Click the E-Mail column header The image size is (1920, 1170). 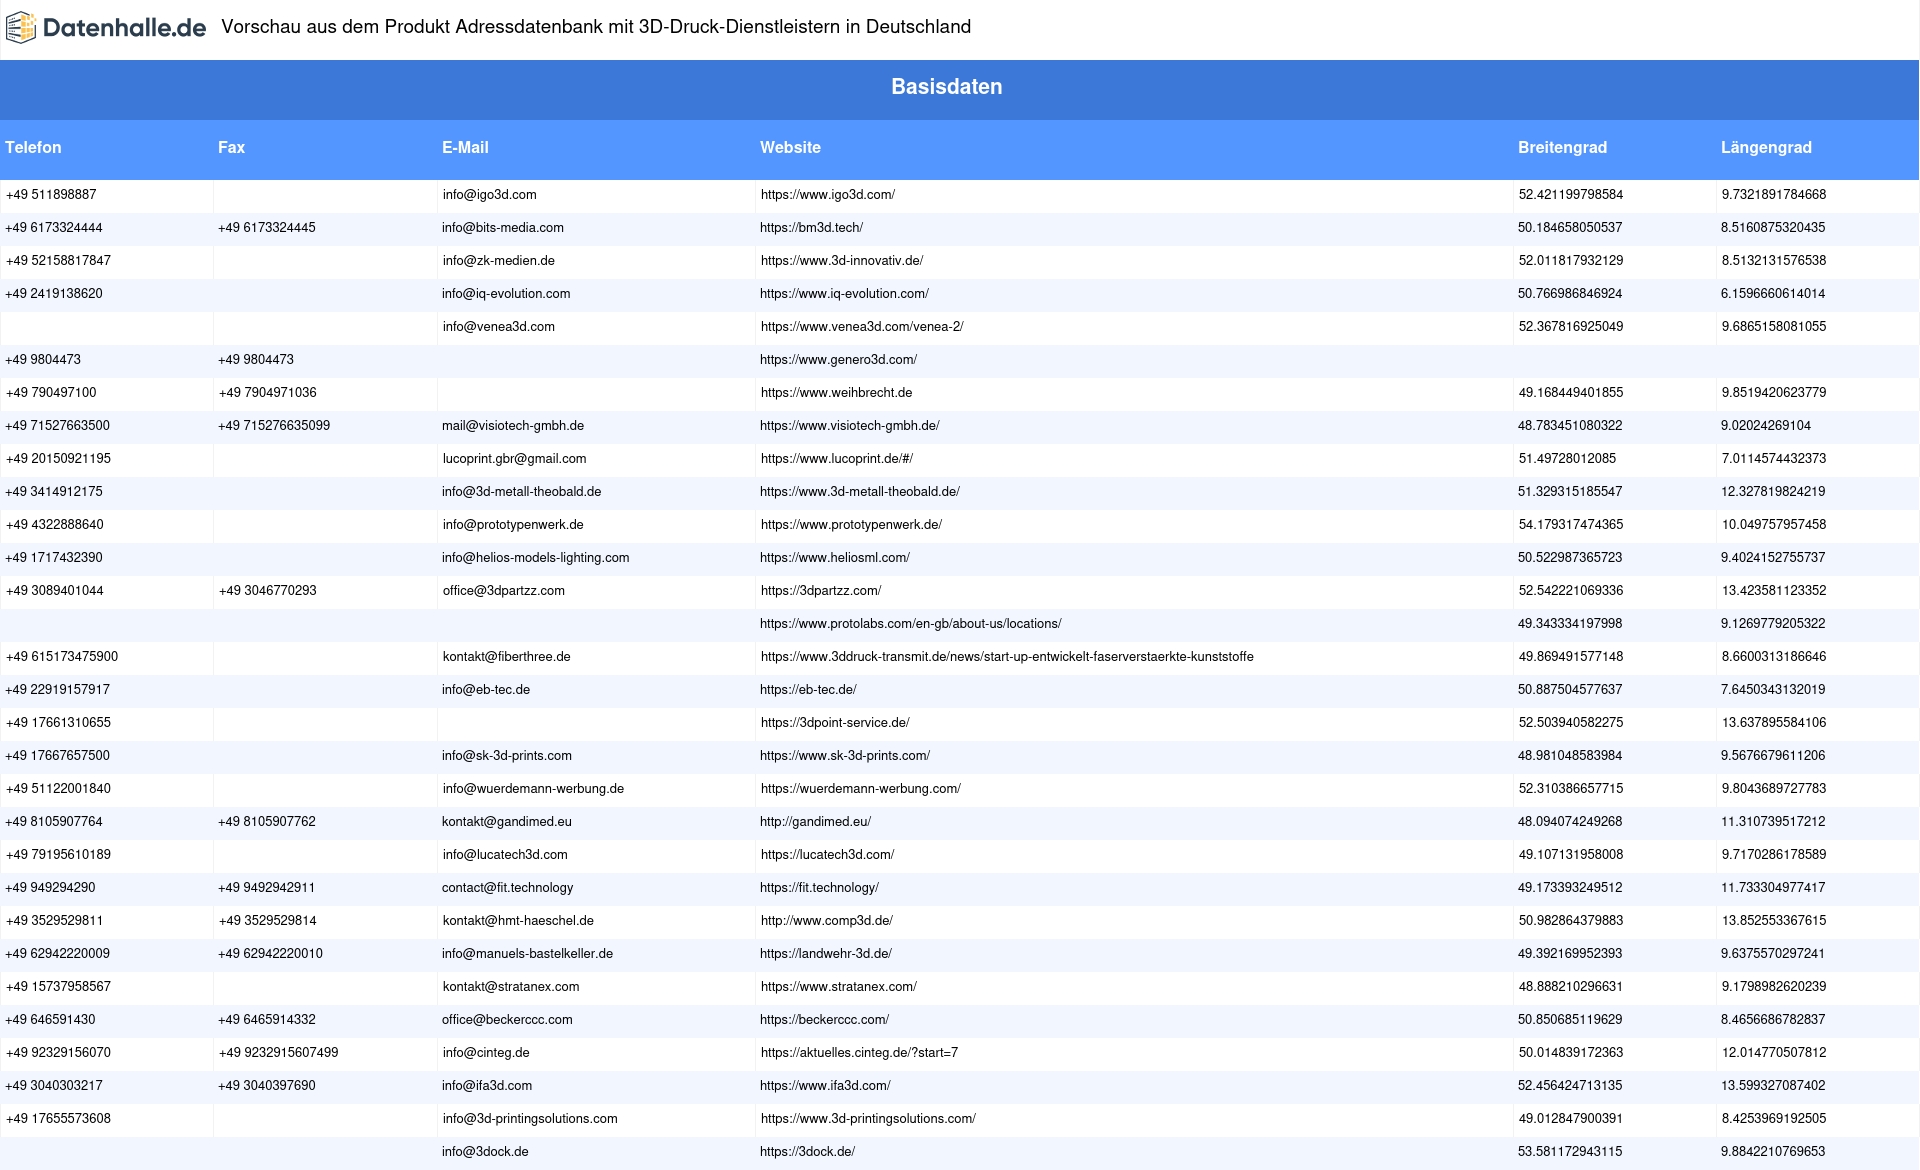pyautogui.click(x=465, y=148)
